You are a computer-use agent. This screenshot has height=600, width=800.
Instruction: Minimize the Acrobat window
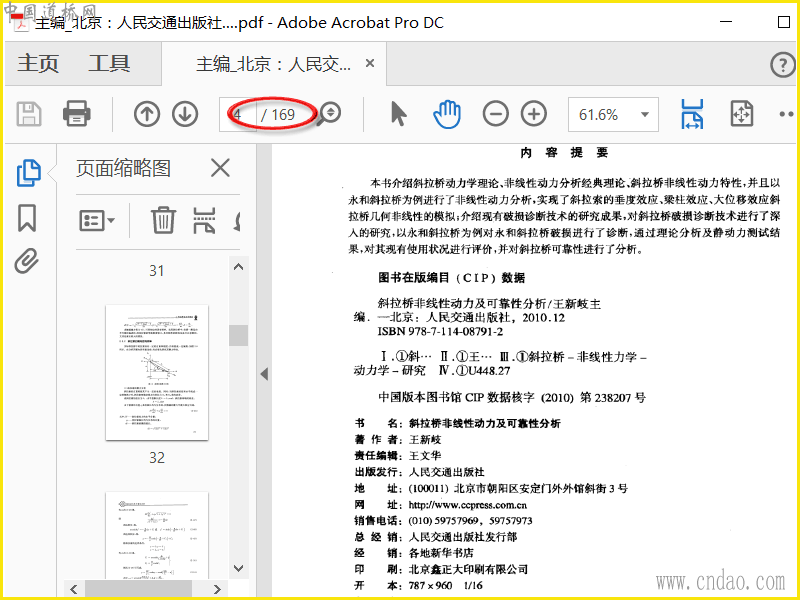tap(726, 22)
